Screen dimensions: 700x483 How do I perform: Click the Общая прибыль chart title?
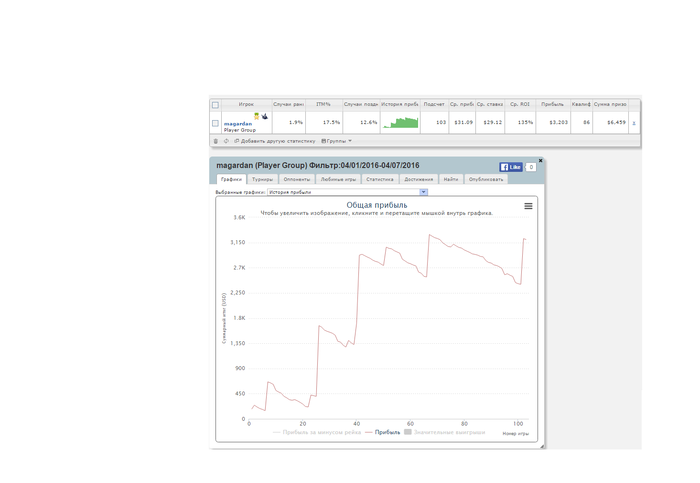coord(377,205)
